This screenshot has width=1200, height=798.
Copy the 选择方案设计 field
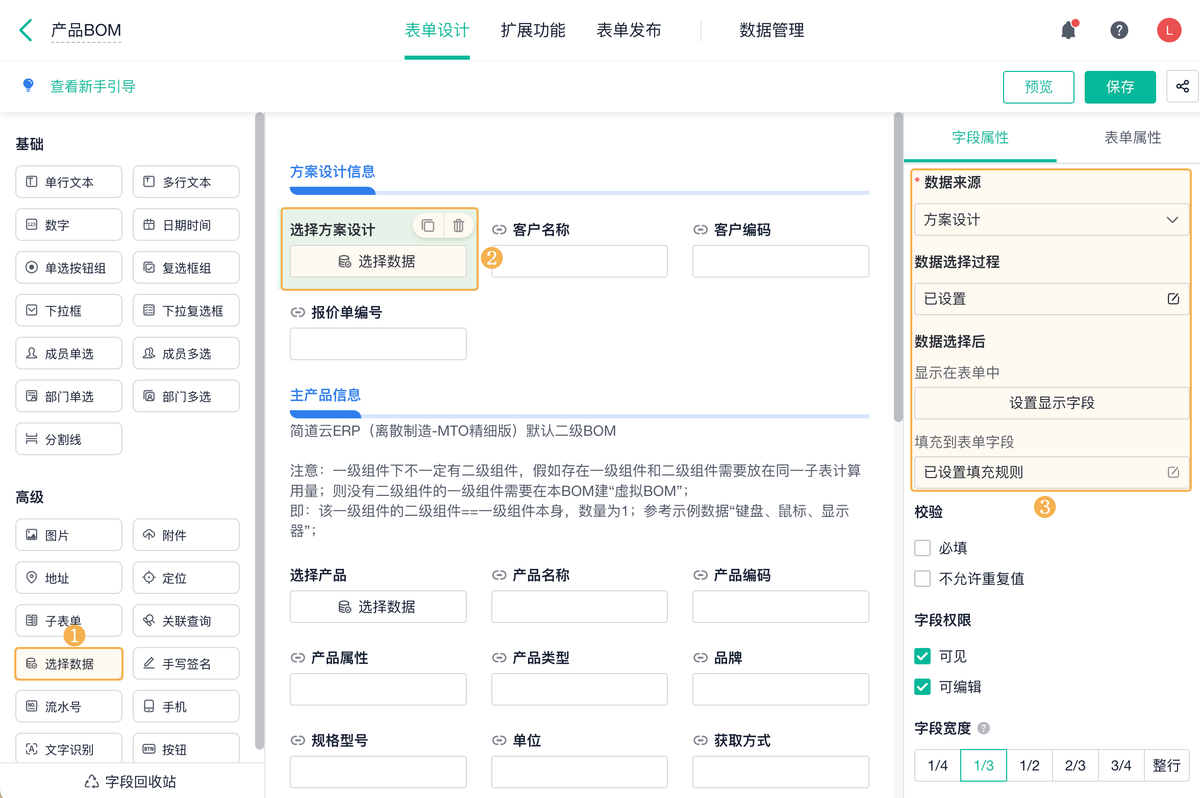pos(429,225)
